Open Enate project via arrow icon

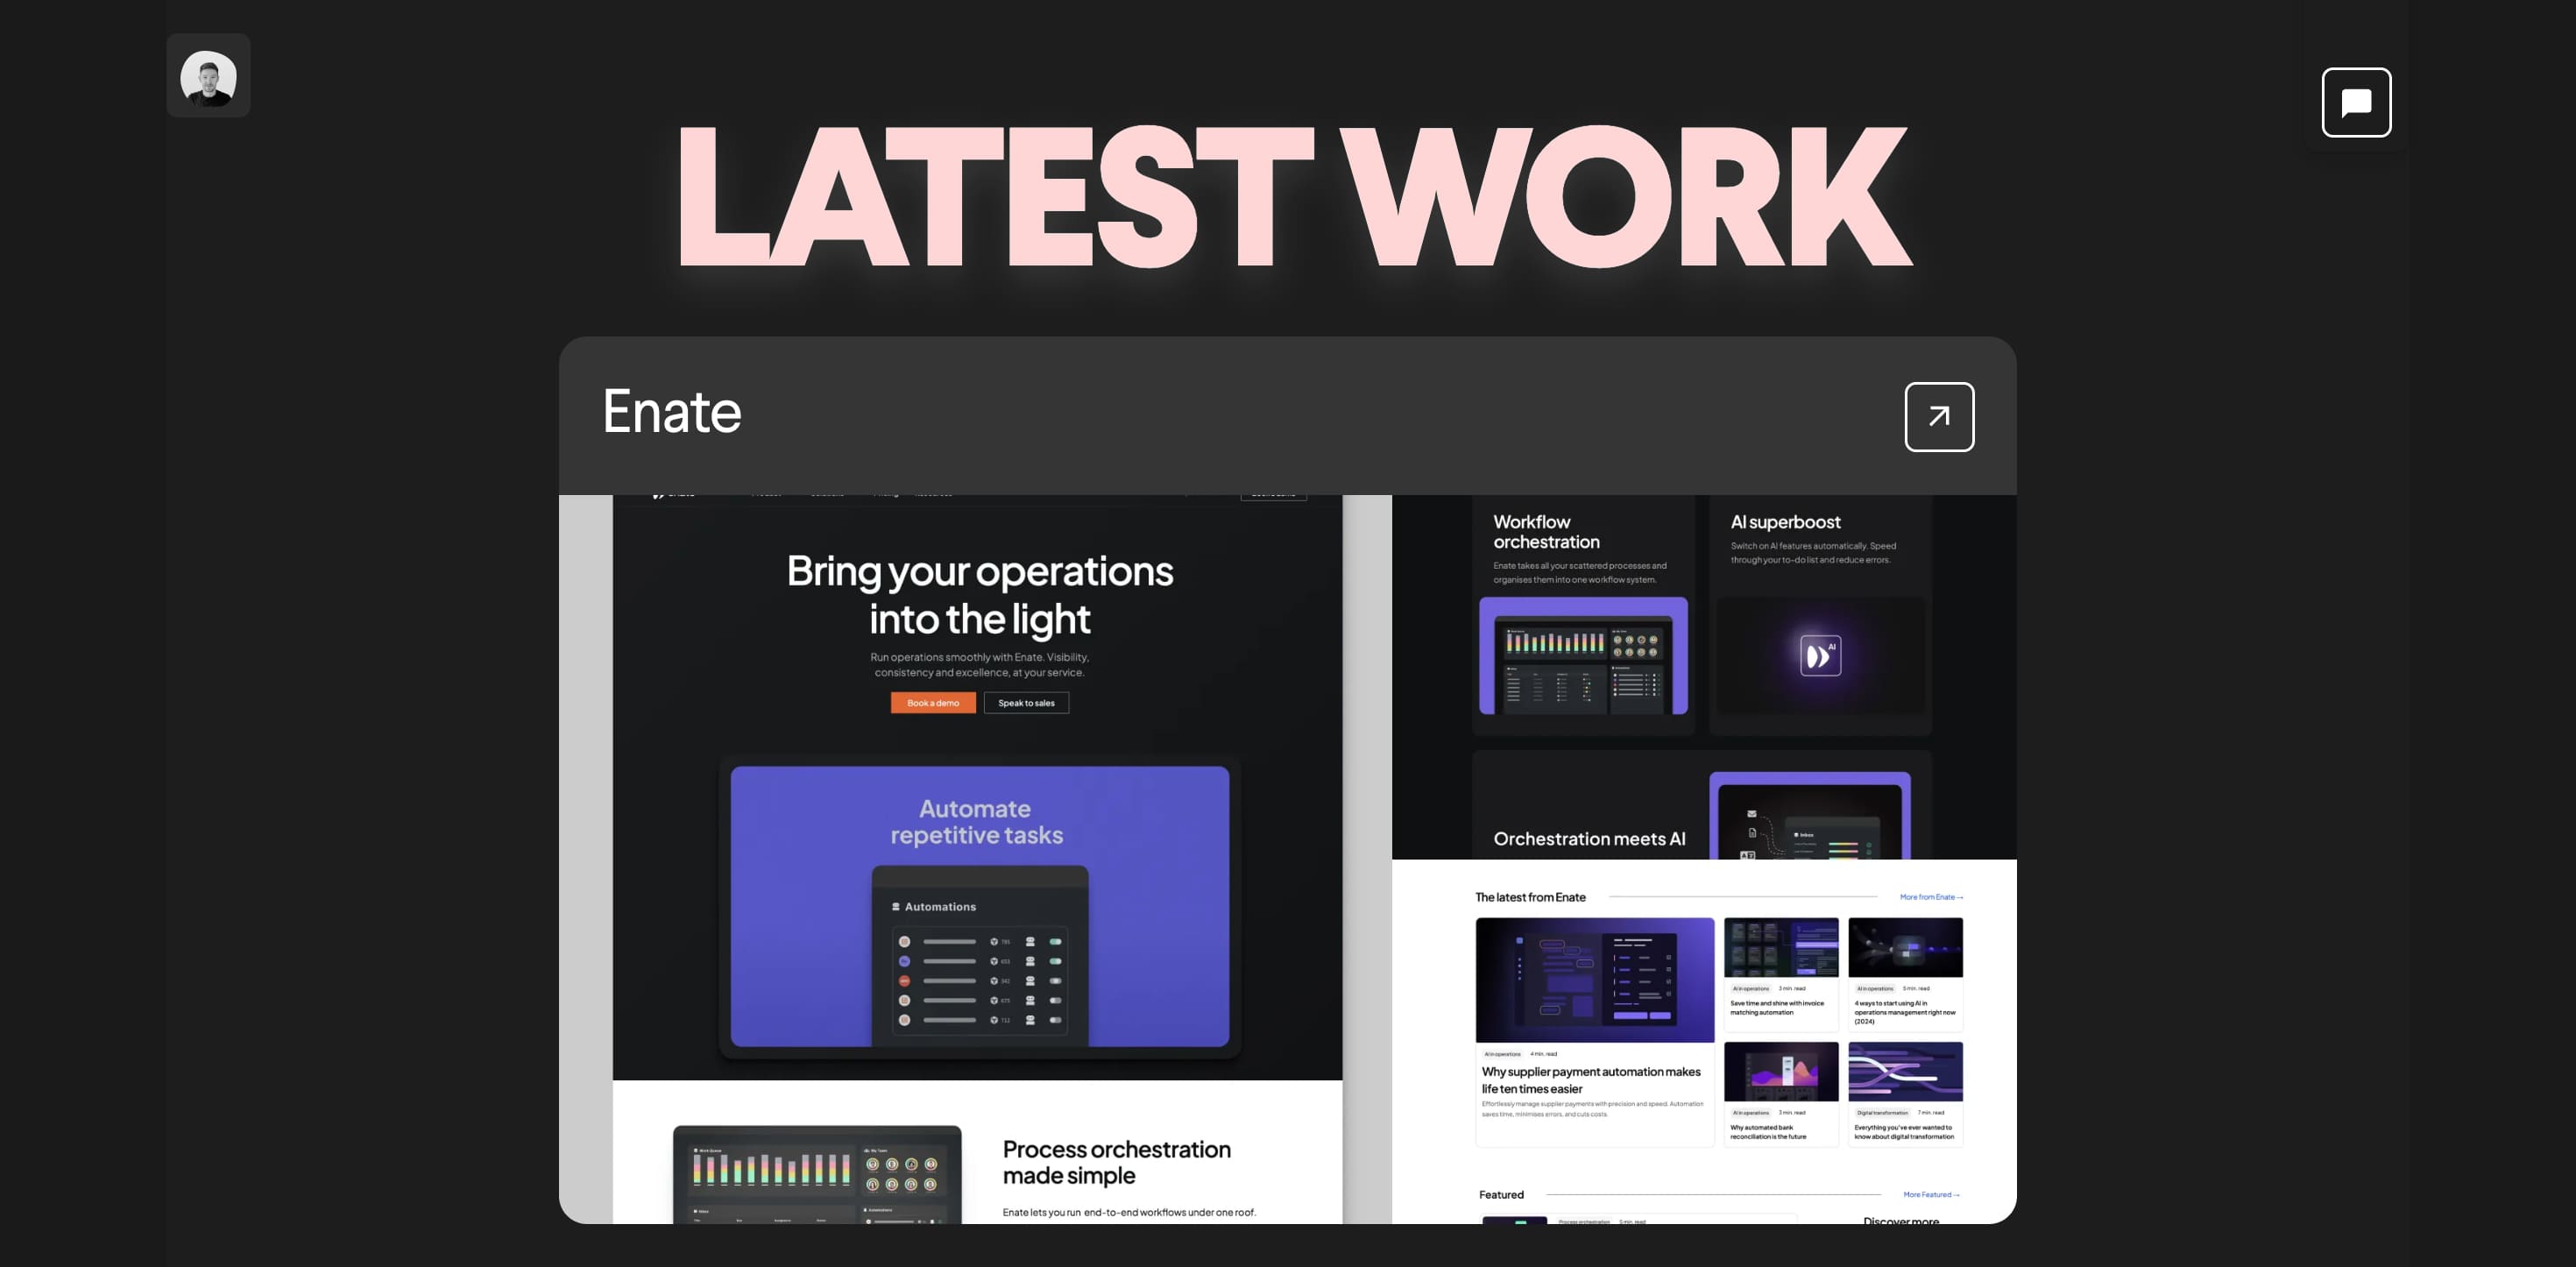1939,417
